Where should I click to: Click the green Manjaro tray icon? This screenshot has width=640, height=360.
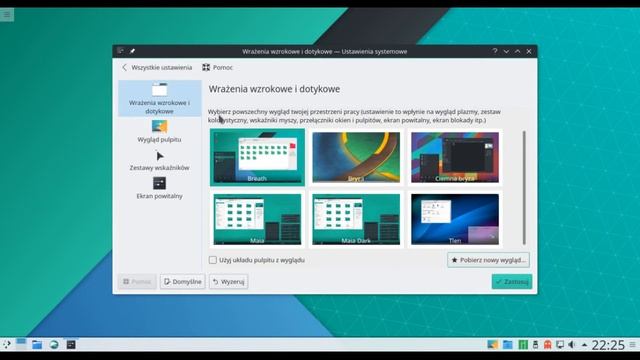point(522,345)
